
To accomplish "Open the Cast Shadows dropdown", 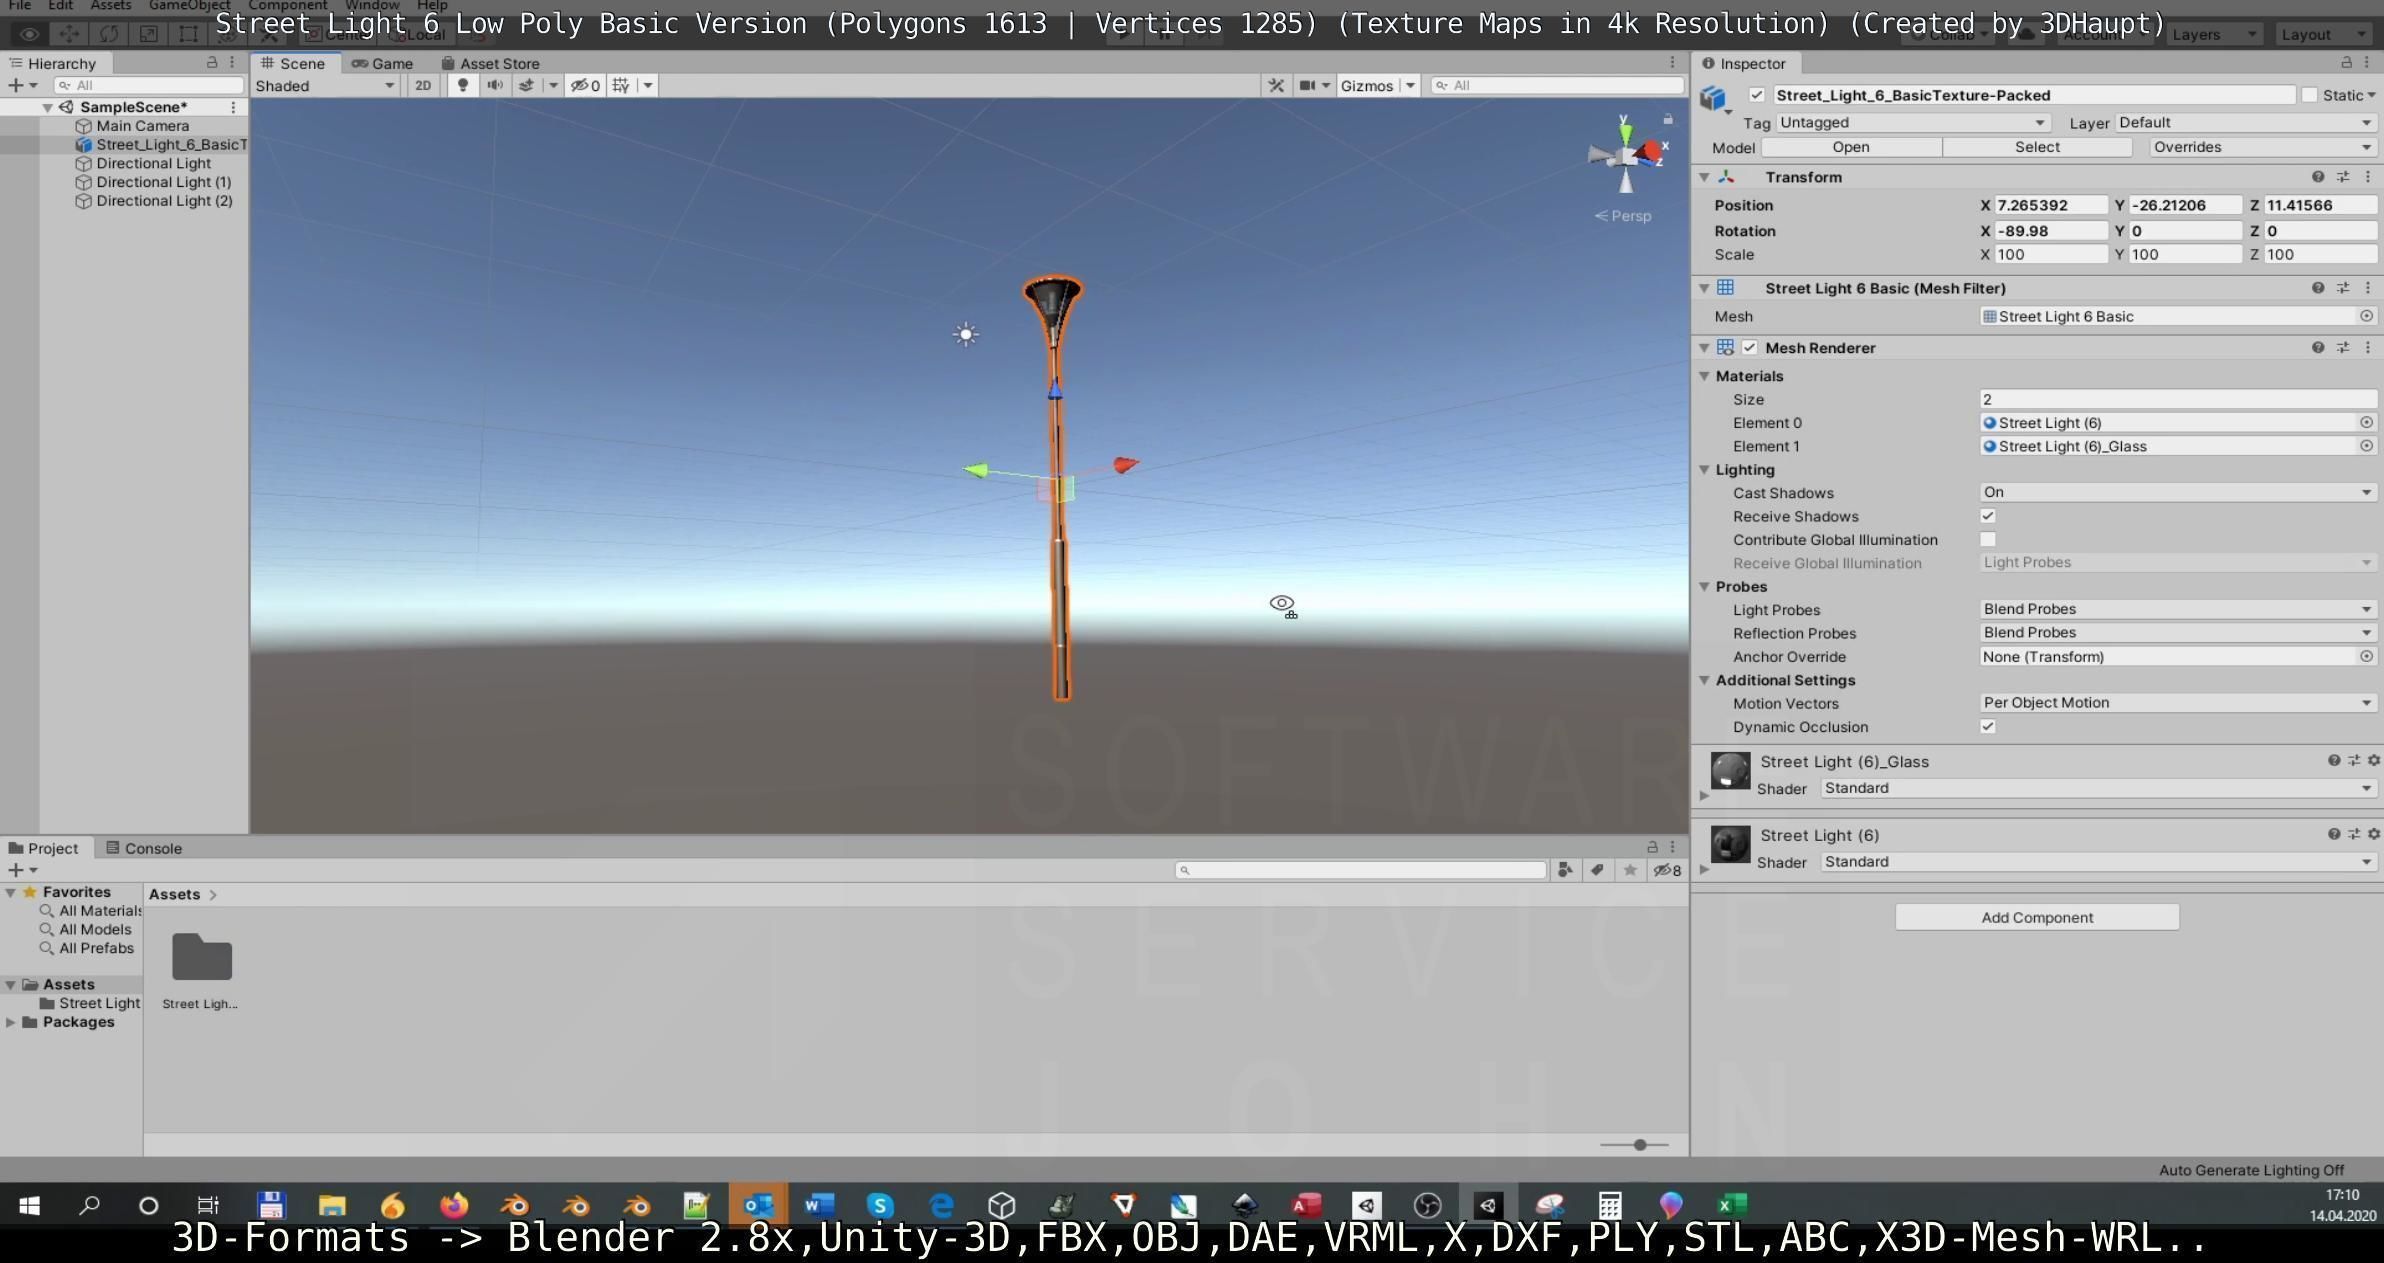I will point(2177,493).
